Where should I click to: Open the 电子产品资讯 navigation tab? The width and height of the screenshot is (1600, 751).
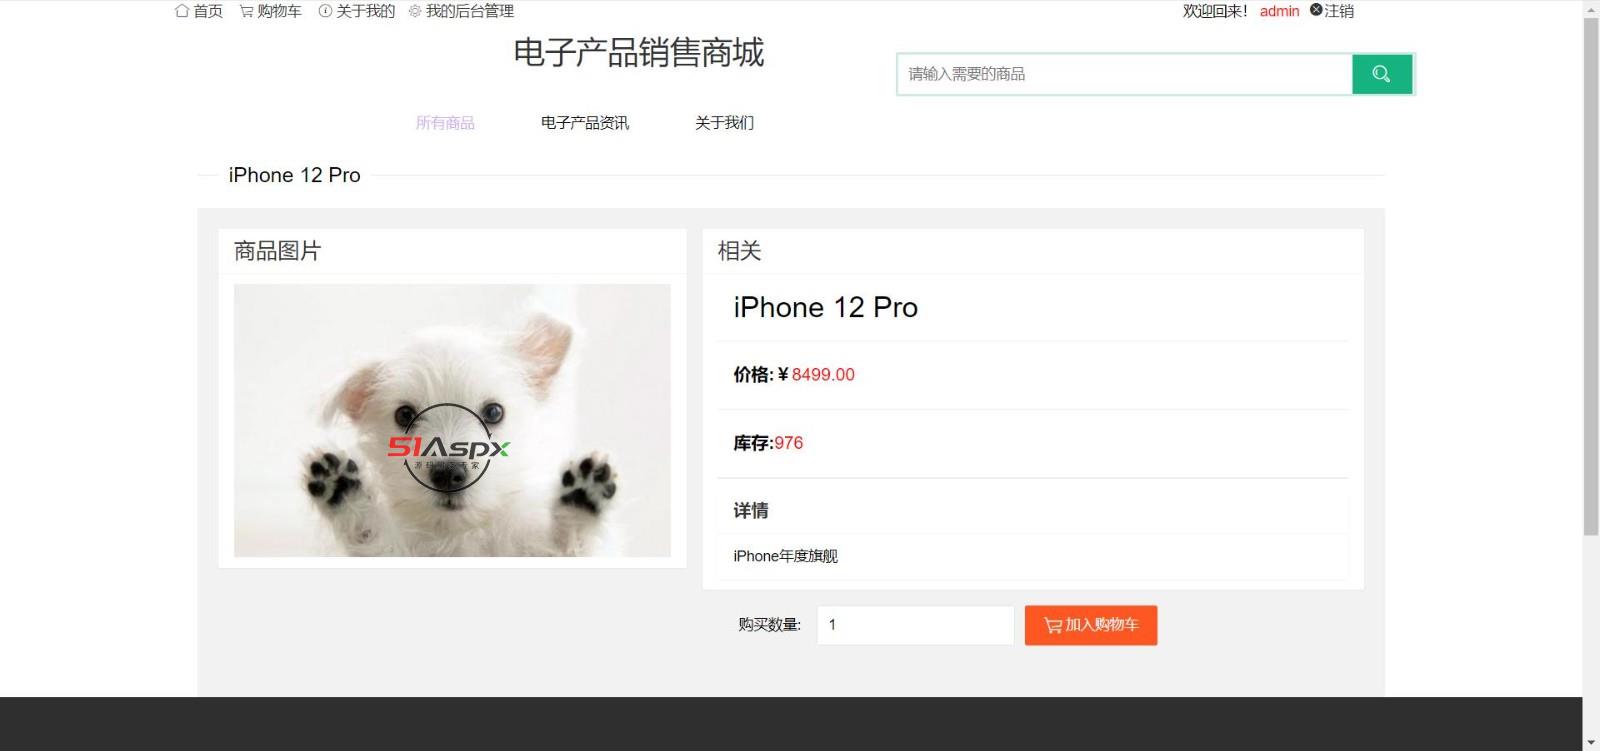[x=585, y=123]
